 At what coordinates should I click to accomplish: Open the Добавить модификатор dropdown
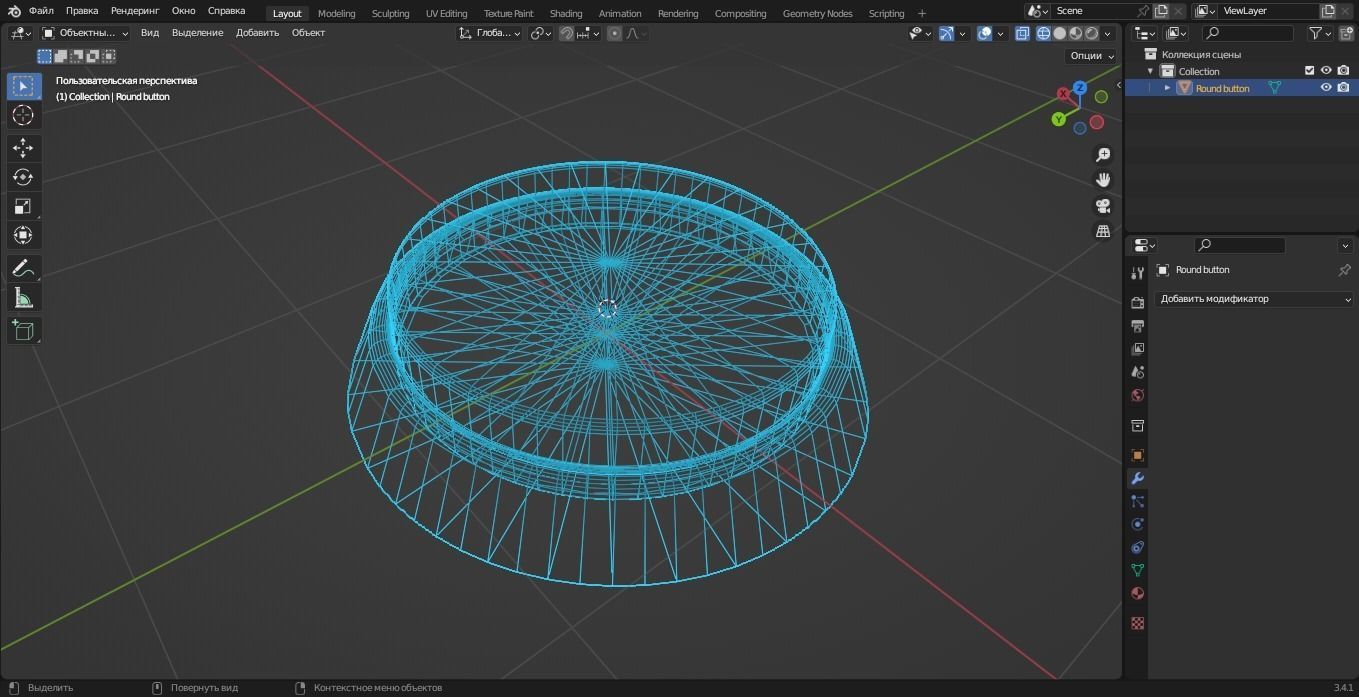click(1255, 298)
